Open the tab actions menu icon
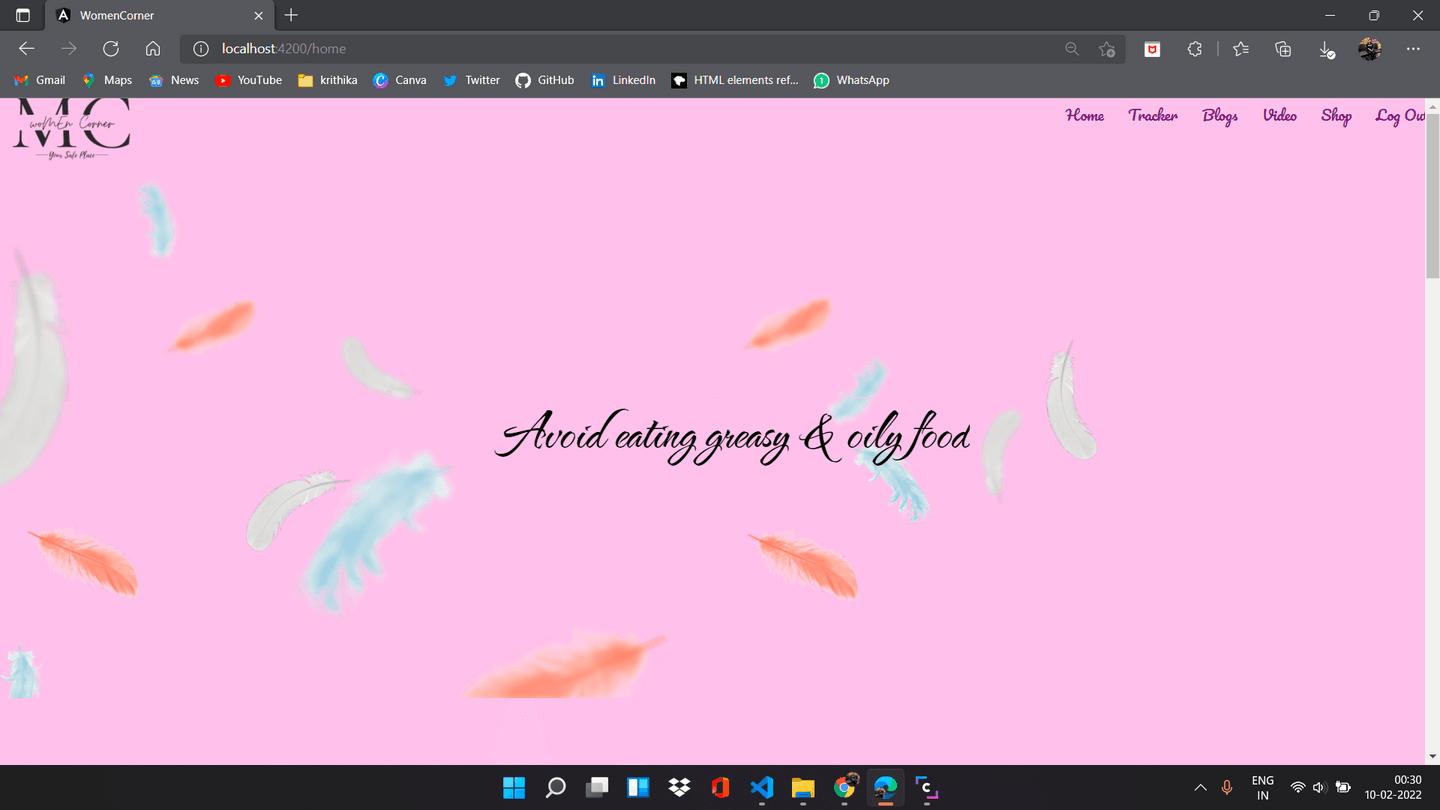The height and width of the screenshot is (810, 1440). [23, 16]
